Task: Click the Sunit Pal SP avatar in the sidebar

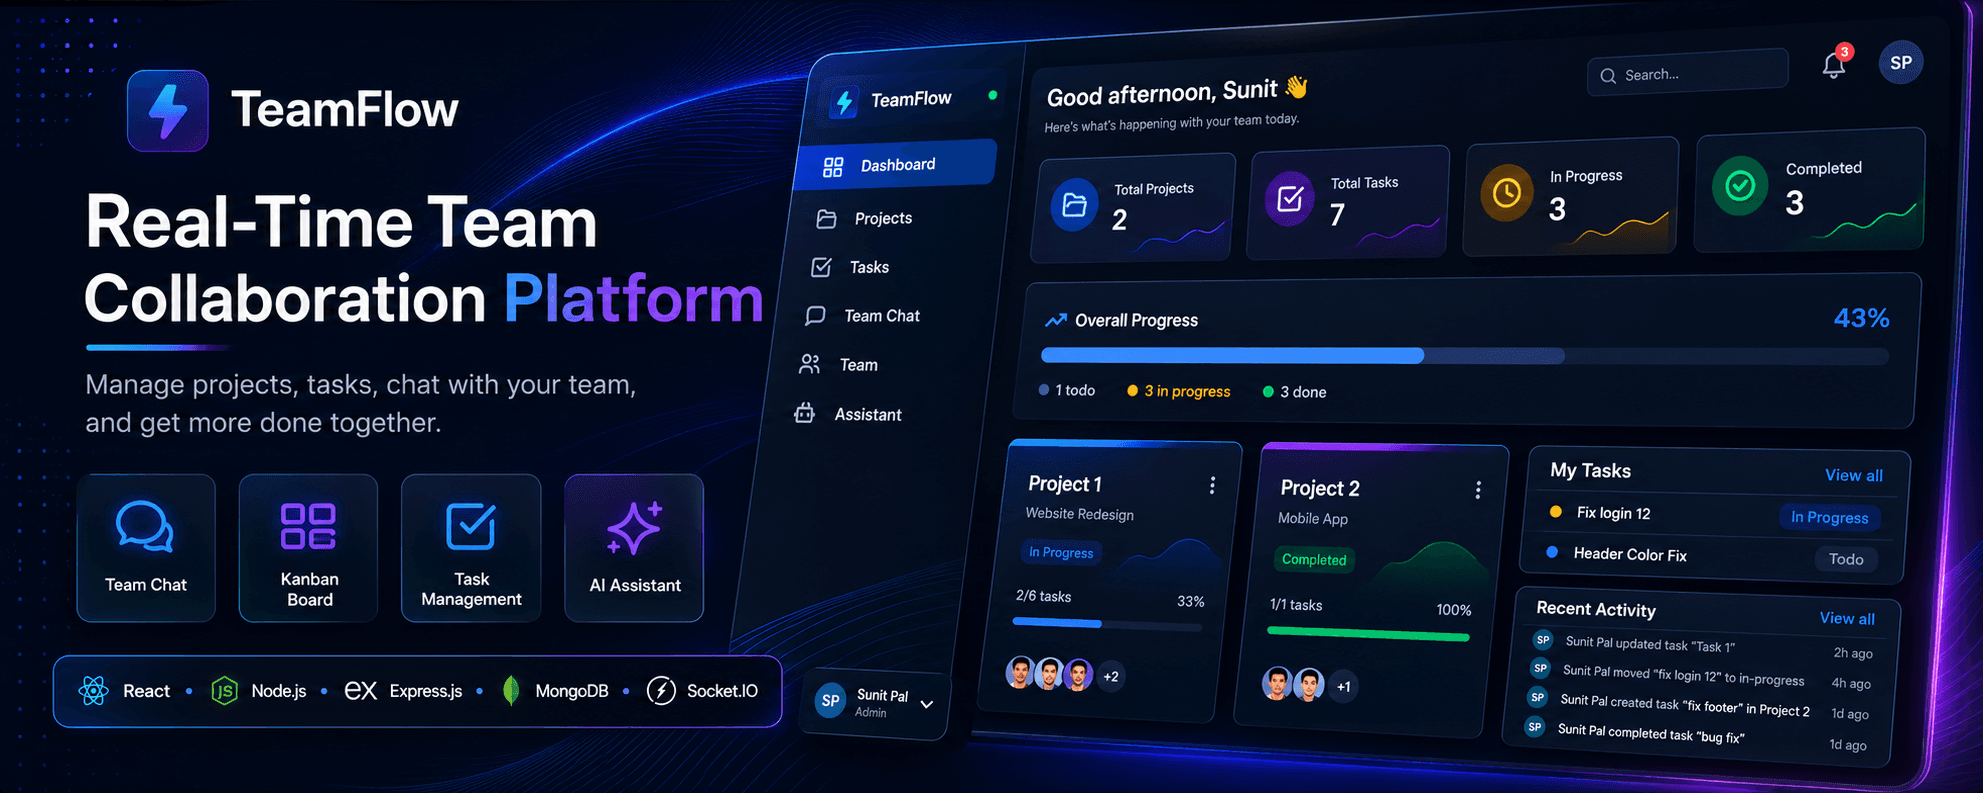Action: click(x=831, y=701)
